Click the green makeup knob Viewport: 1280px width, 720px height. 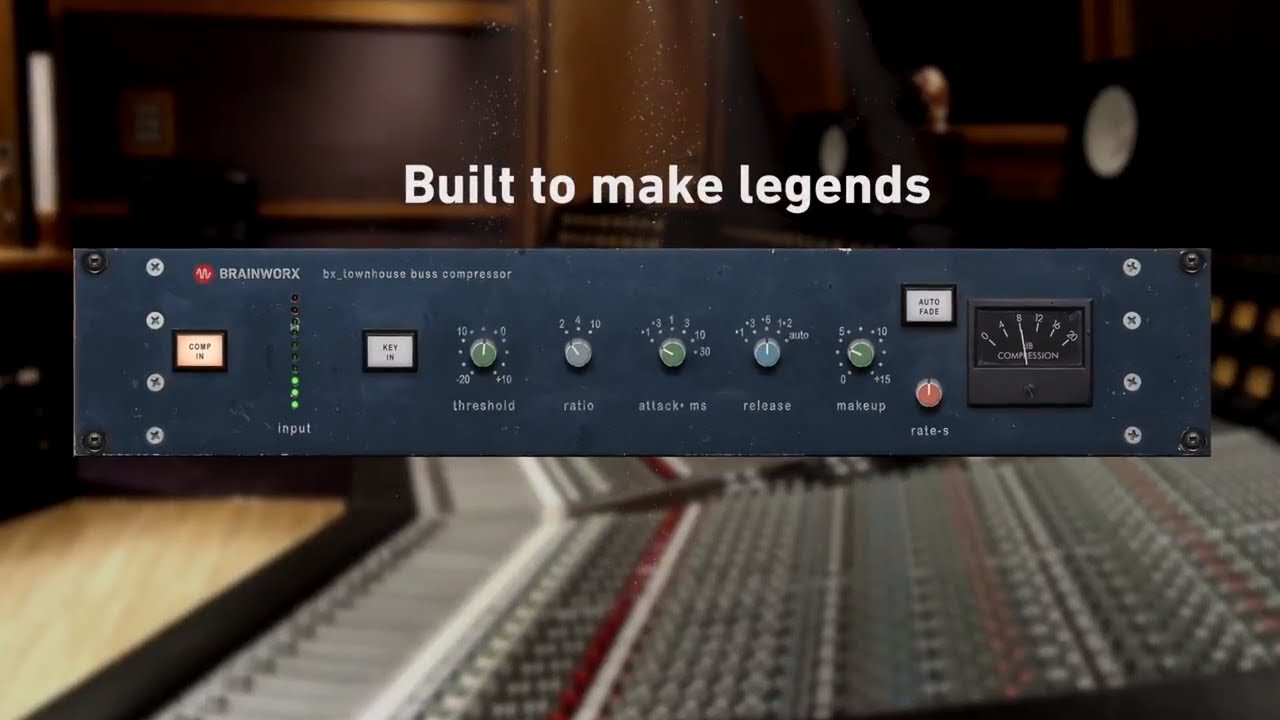861,352
